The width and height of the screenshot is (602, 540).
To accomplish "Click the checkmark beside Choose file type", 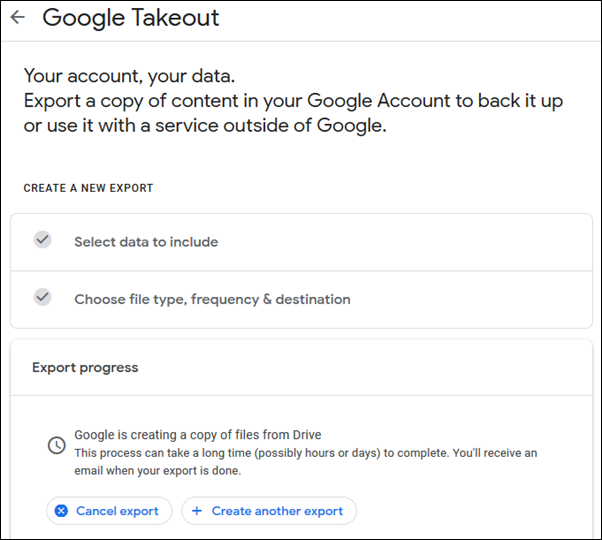I will [x=43, y=297].
